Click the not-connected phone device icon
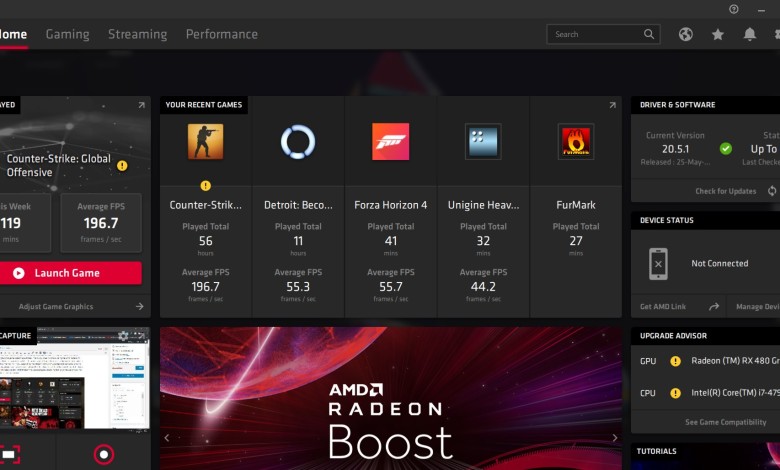The image size is (780, 470). coord(658,264)
